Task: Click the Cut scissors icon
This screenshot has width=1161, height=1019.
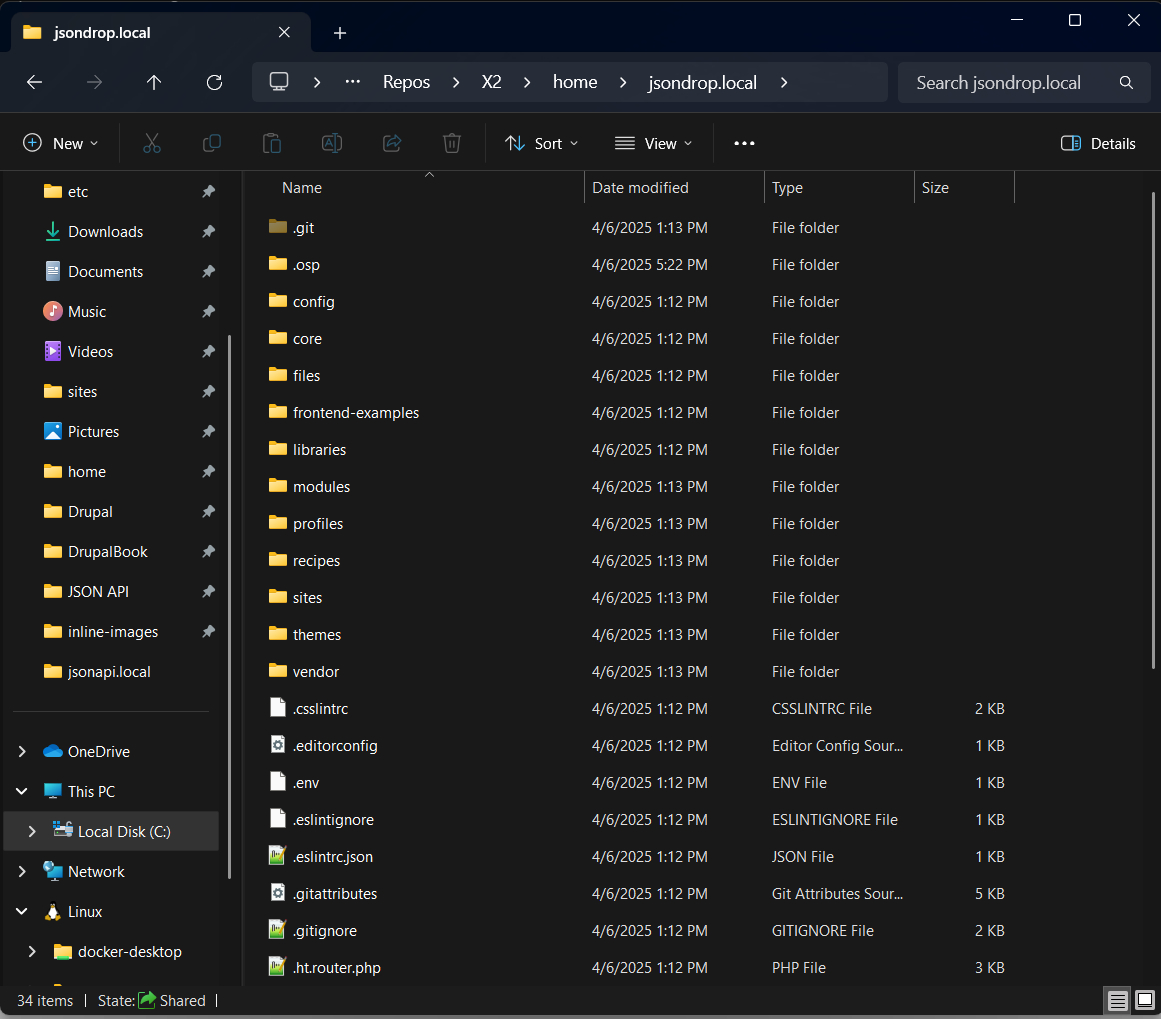Action: (152, 143)
